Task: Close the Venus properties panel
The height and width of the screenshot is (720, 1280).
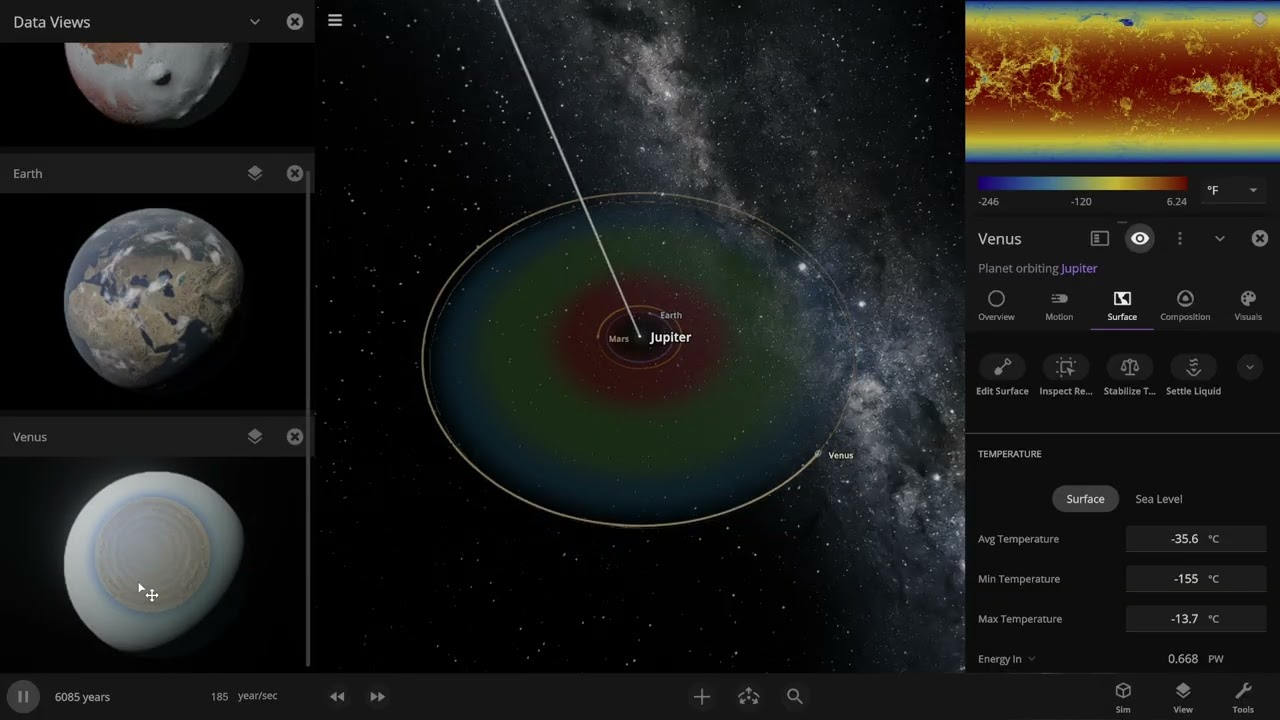Action: [1260, 238]
